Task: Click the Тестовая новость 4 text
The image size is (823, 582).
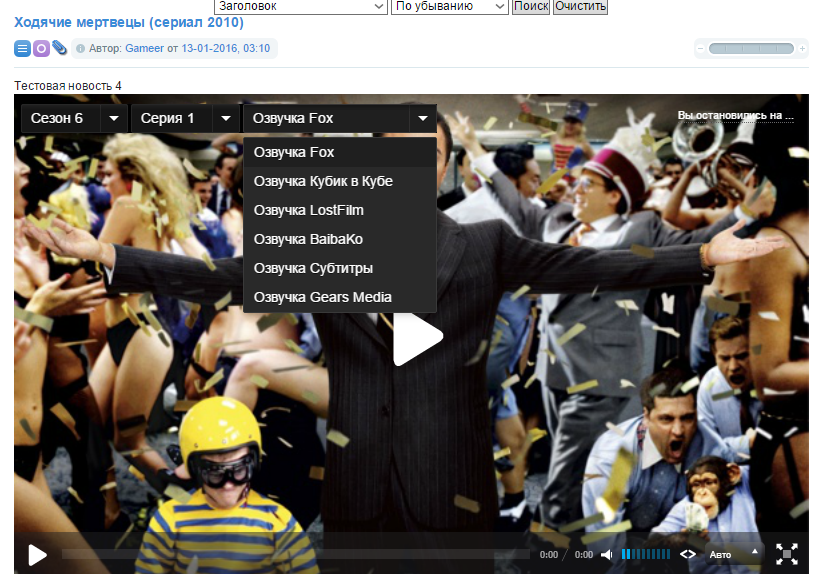Action: click(68, 86)
